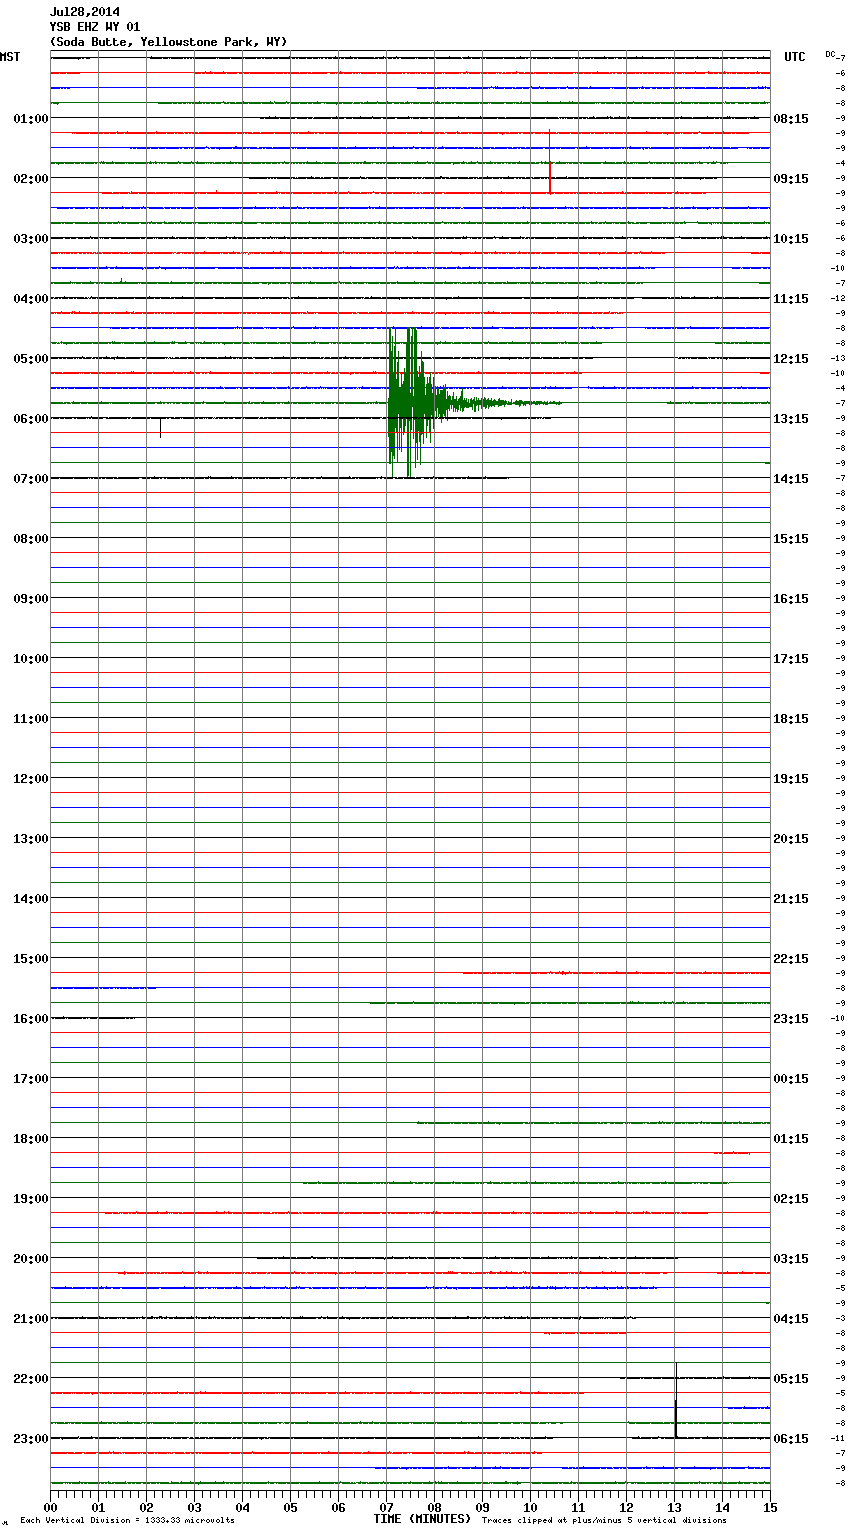
Task: Click the 00:15 UTC time label
Action: (791, 1079)
